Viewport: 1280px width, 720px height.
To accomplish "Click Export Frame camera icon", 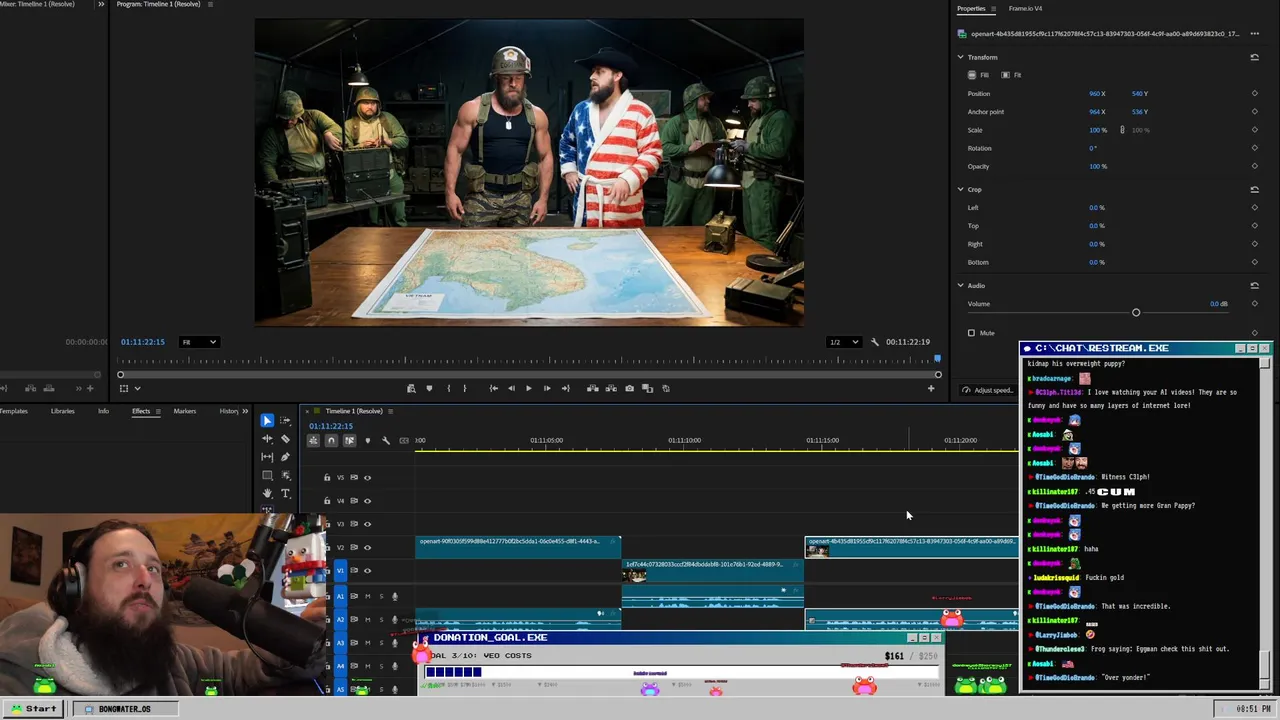I will pyautogui.click(x=629, y=388).
